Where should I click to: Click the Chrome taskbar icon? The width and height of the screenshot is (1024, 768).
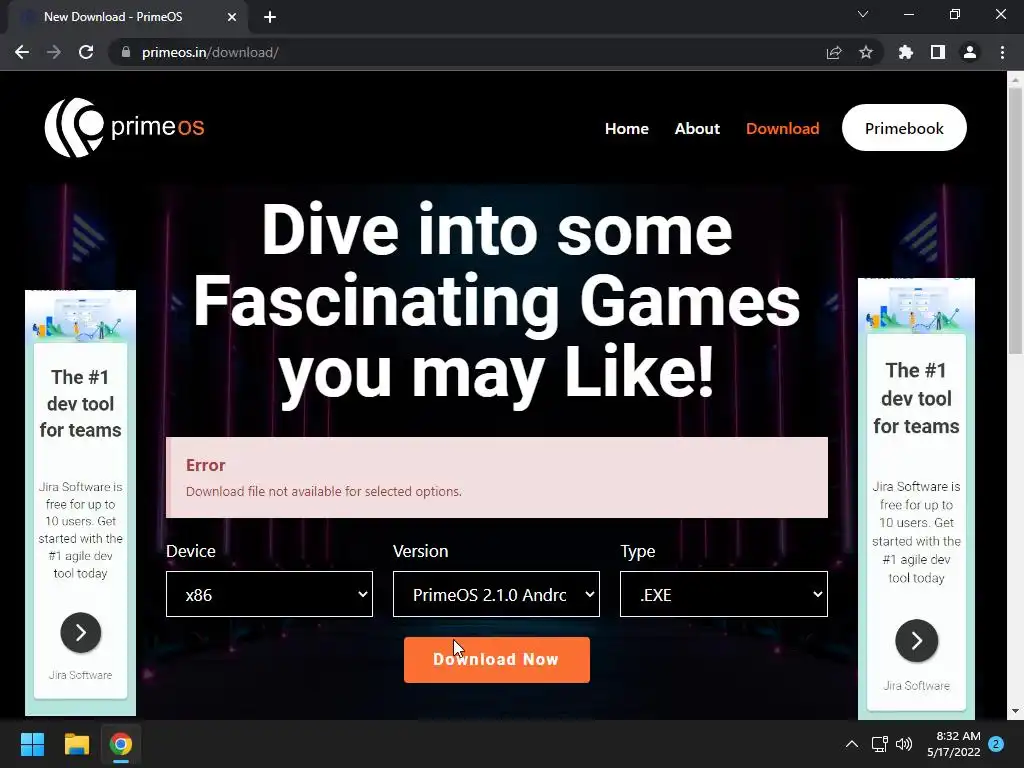click(121, 744)
